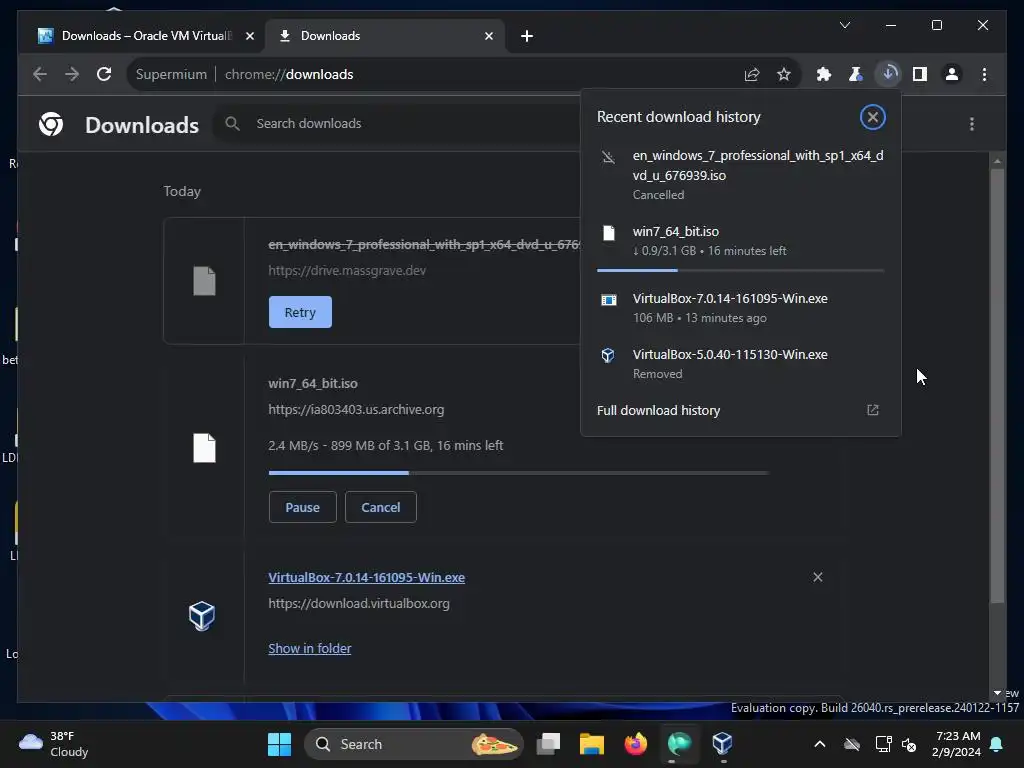Viewport: 1024px width, 768px height.
Task: Click the cancelled ISO file icon
Action: click(204, 281)
